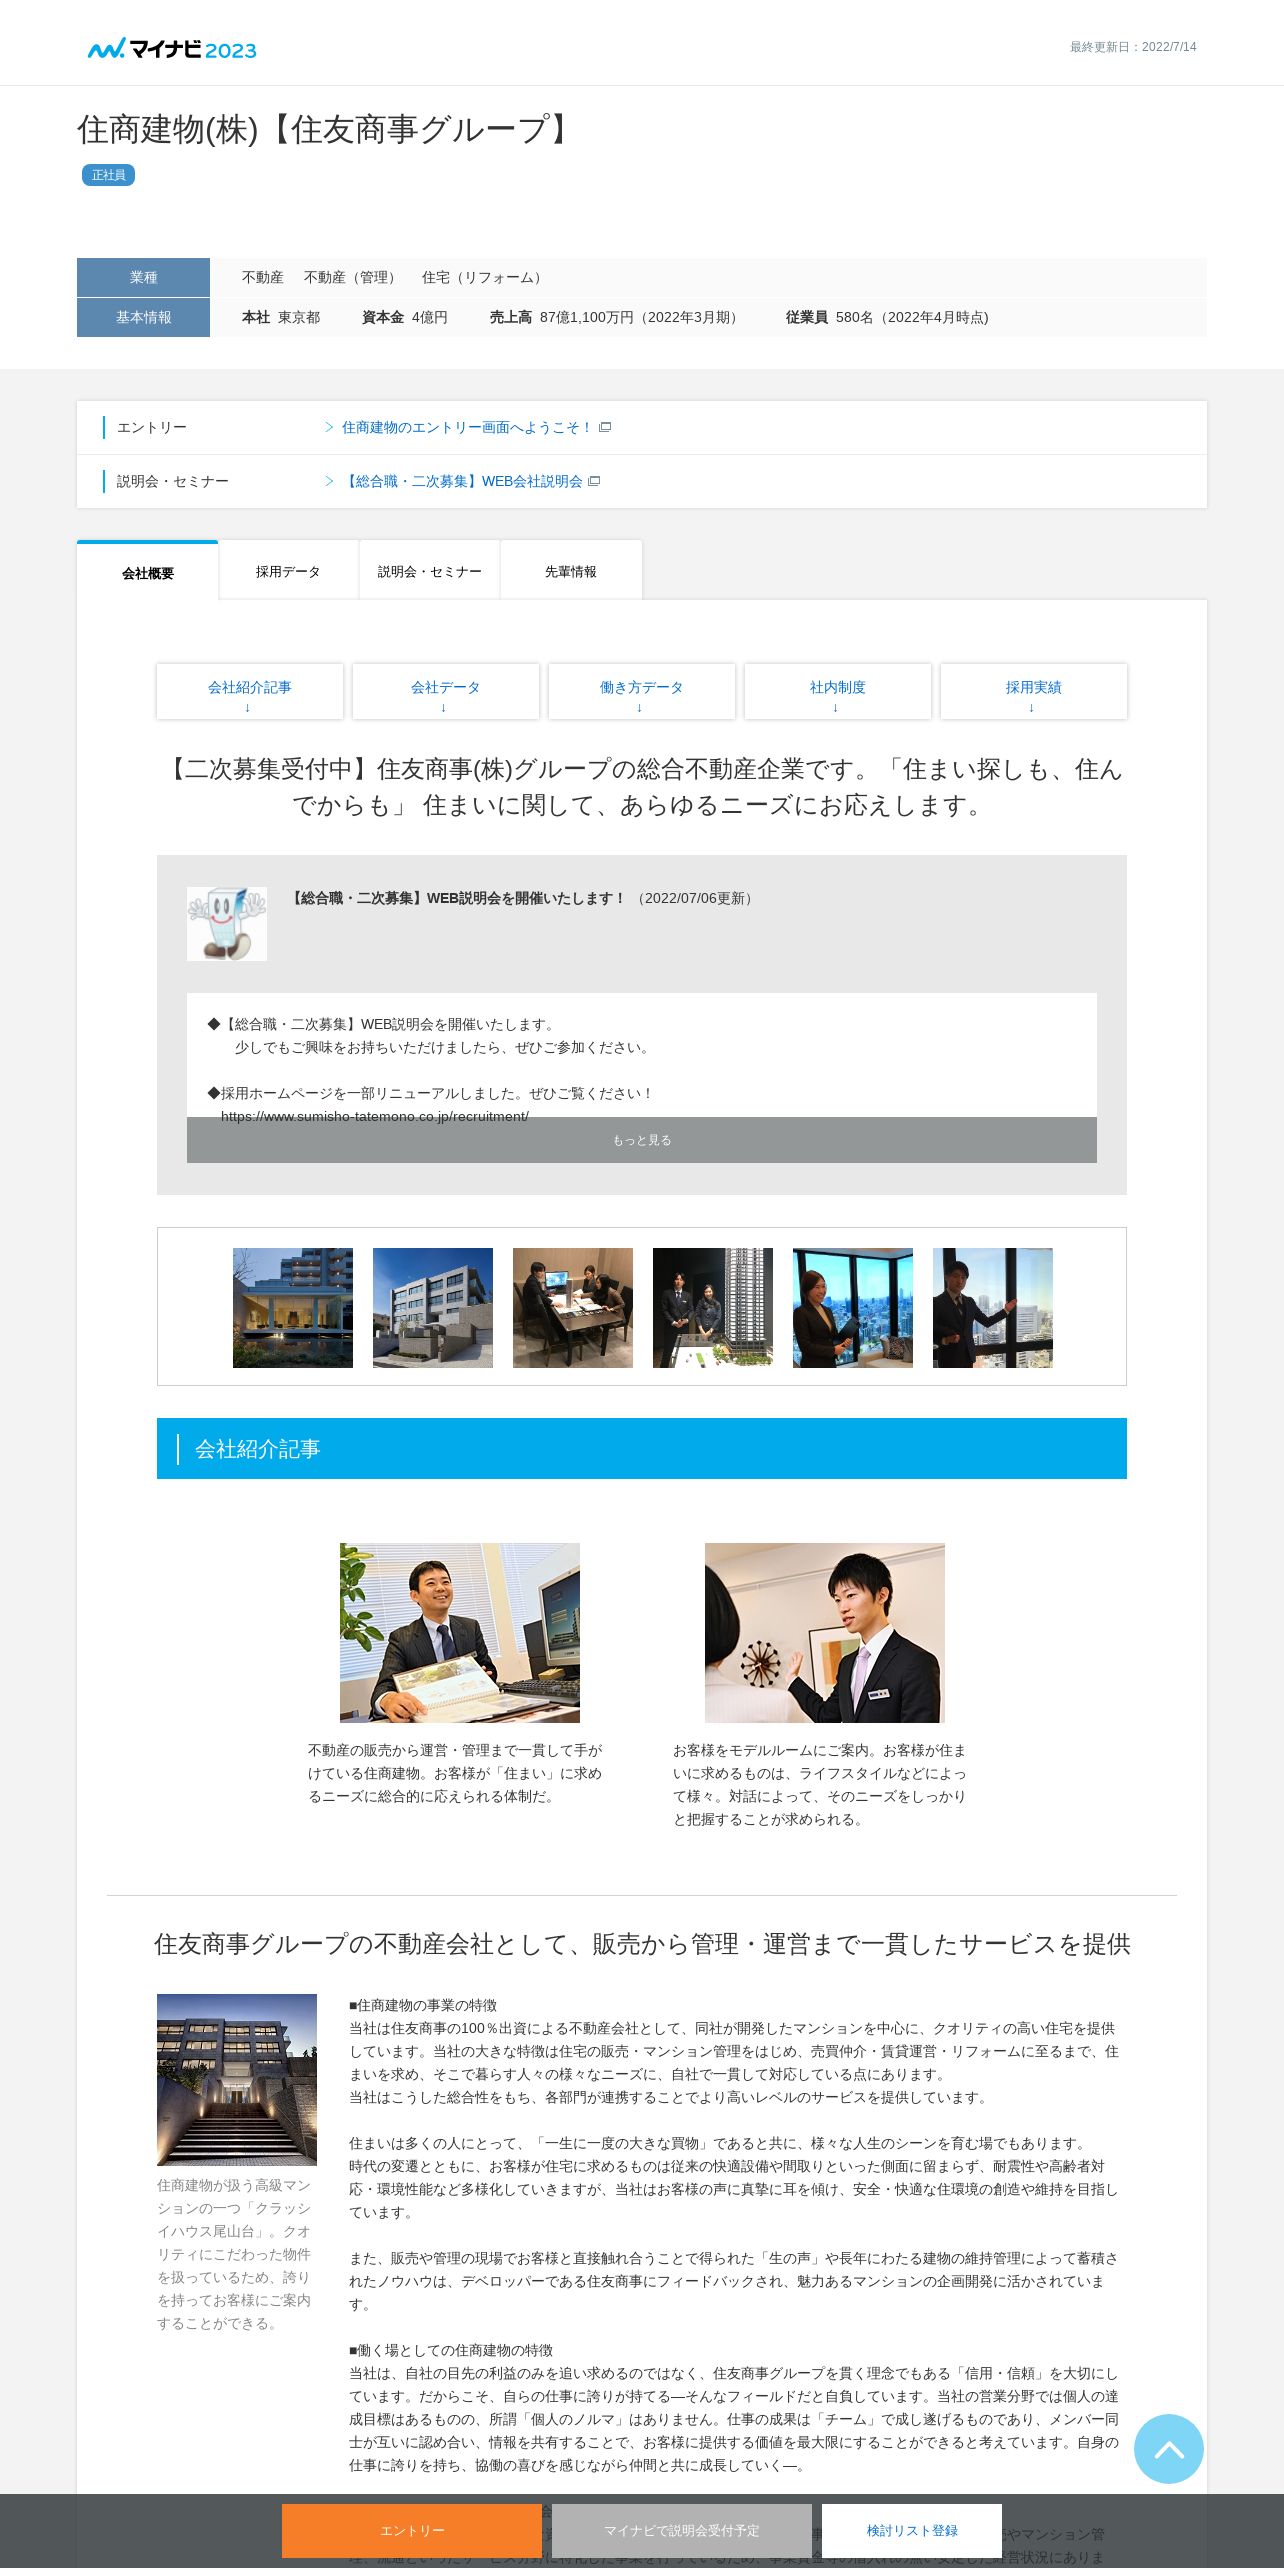Switch to the 採用データ tab
The width and height of the screenshot is (1284, 2568).
point(288,571)
